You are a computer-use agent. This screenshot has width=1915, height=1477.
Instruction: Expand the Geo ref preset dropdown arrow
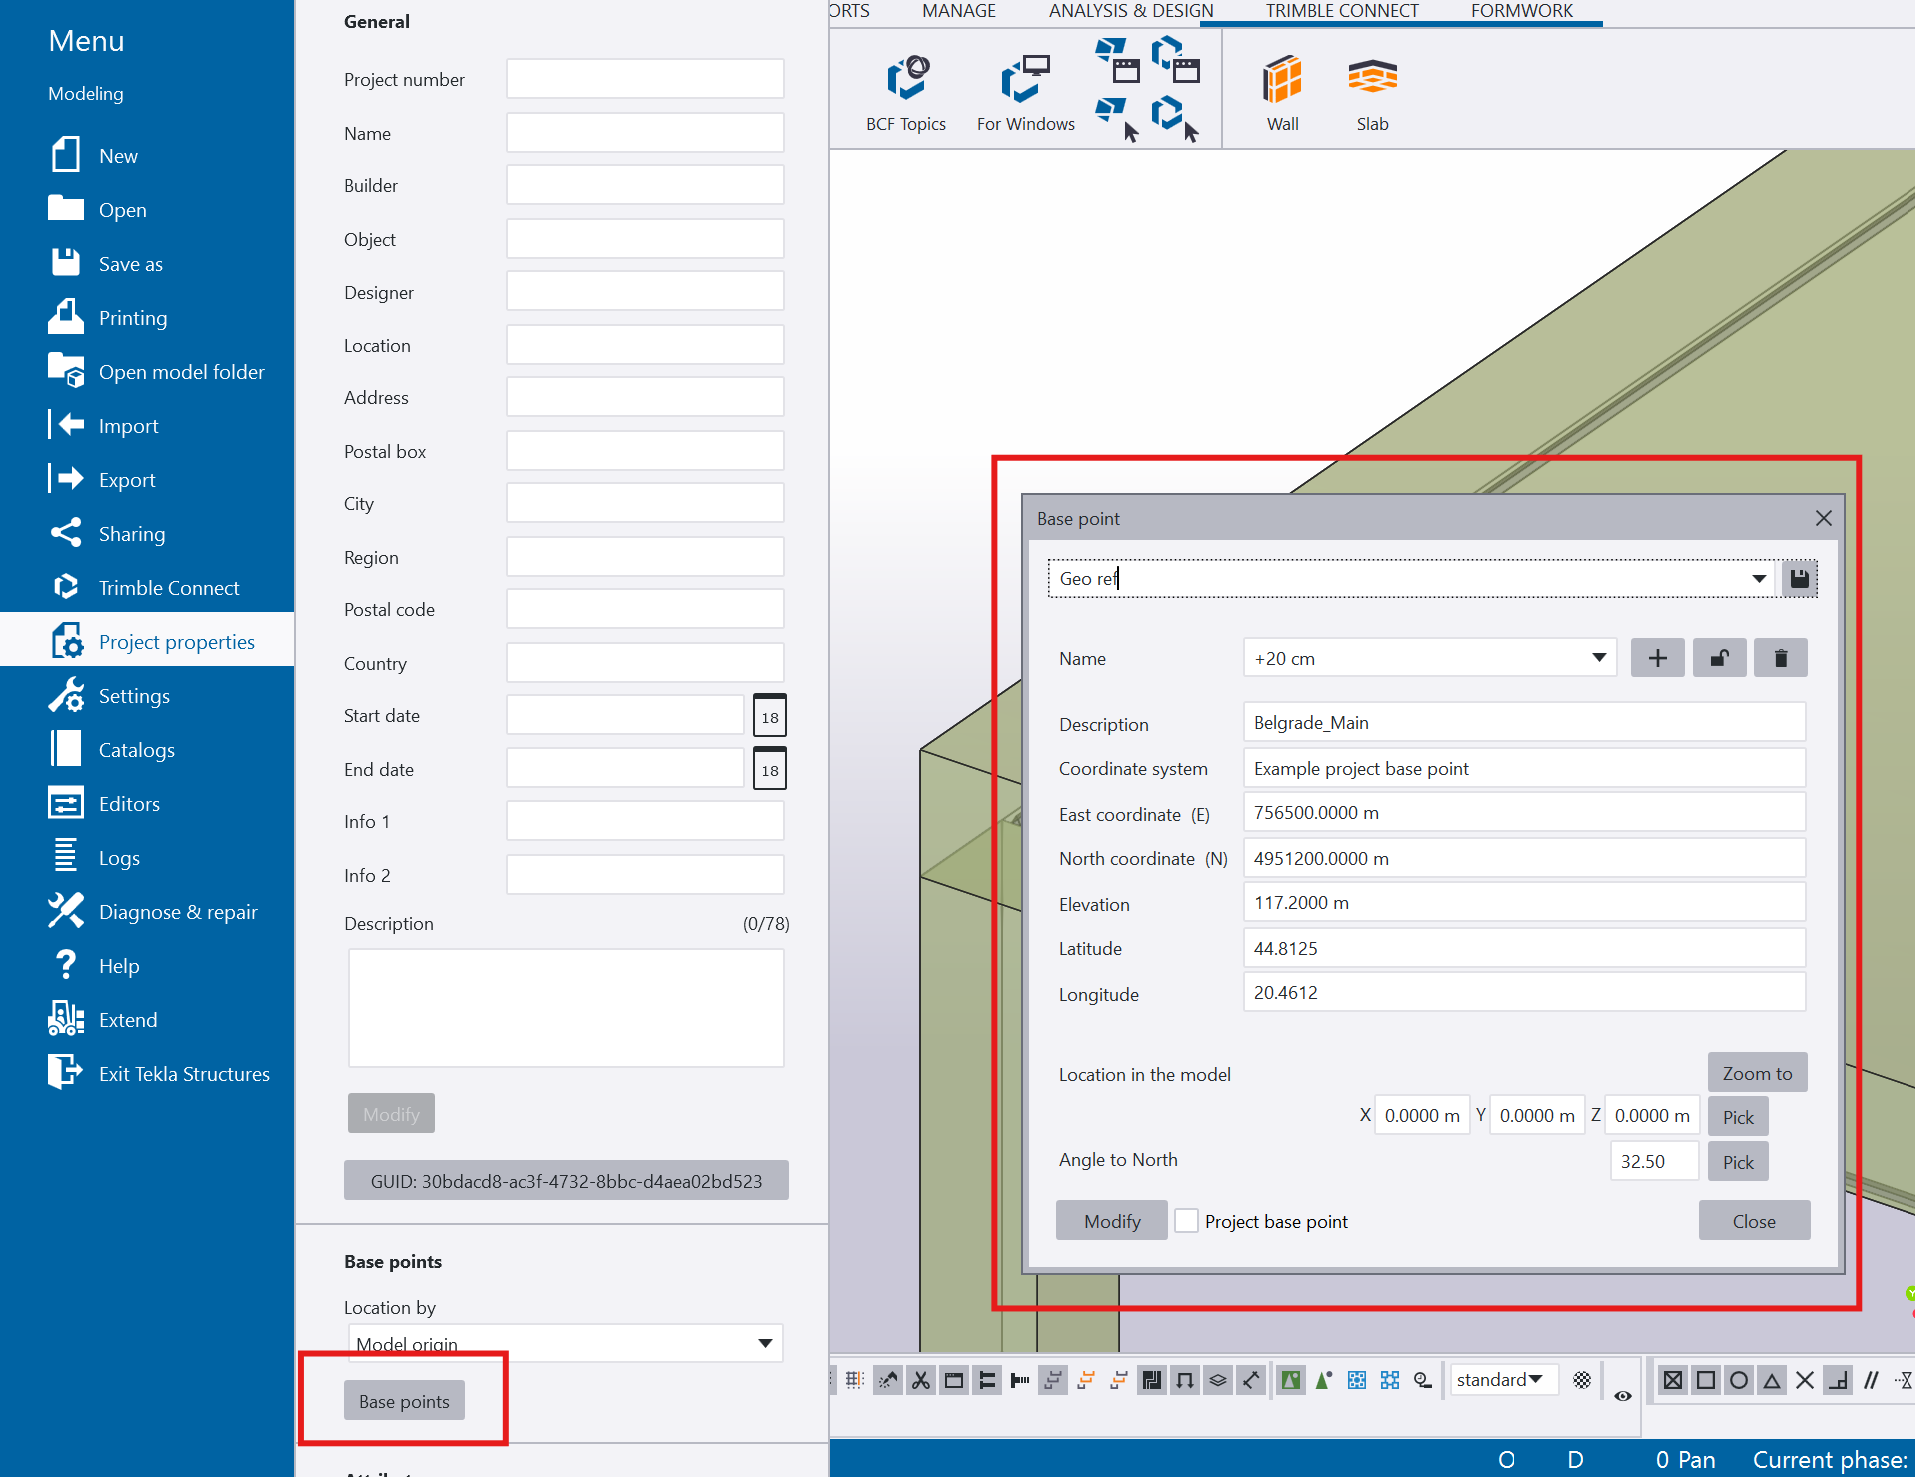tap(1759, 578)
